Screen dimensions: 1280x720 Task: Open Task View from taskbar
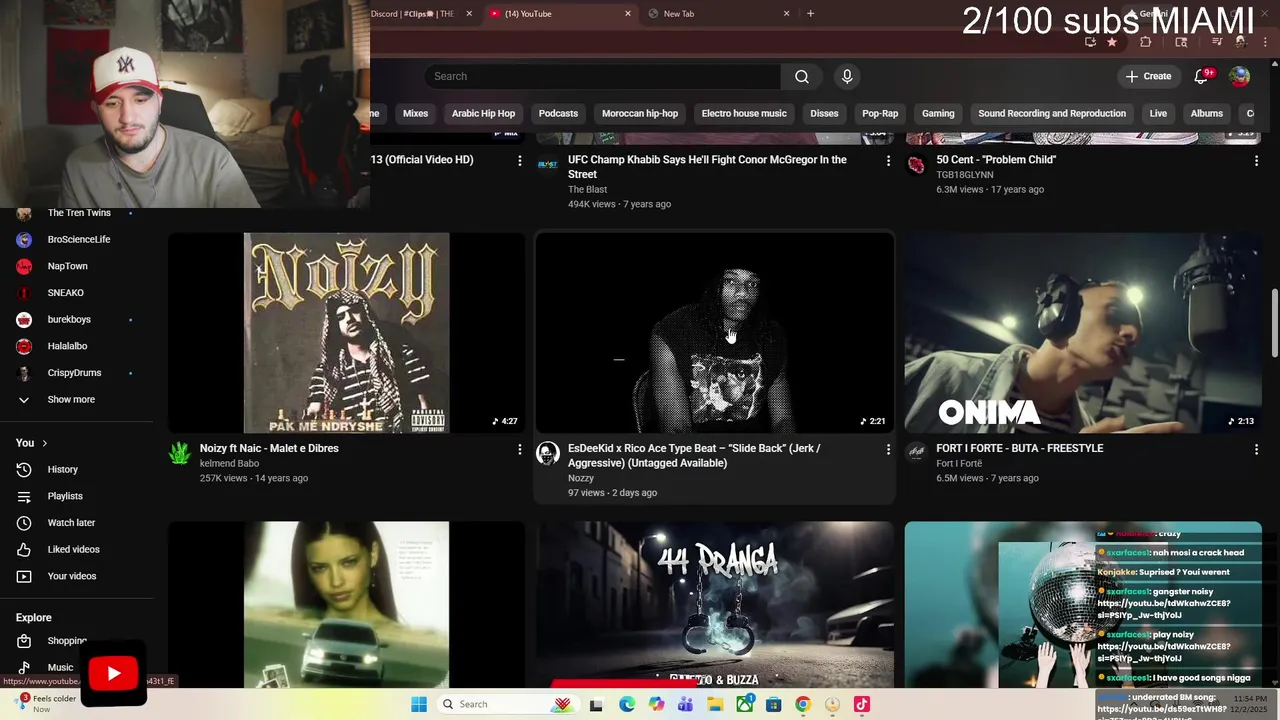coord(596,704)
